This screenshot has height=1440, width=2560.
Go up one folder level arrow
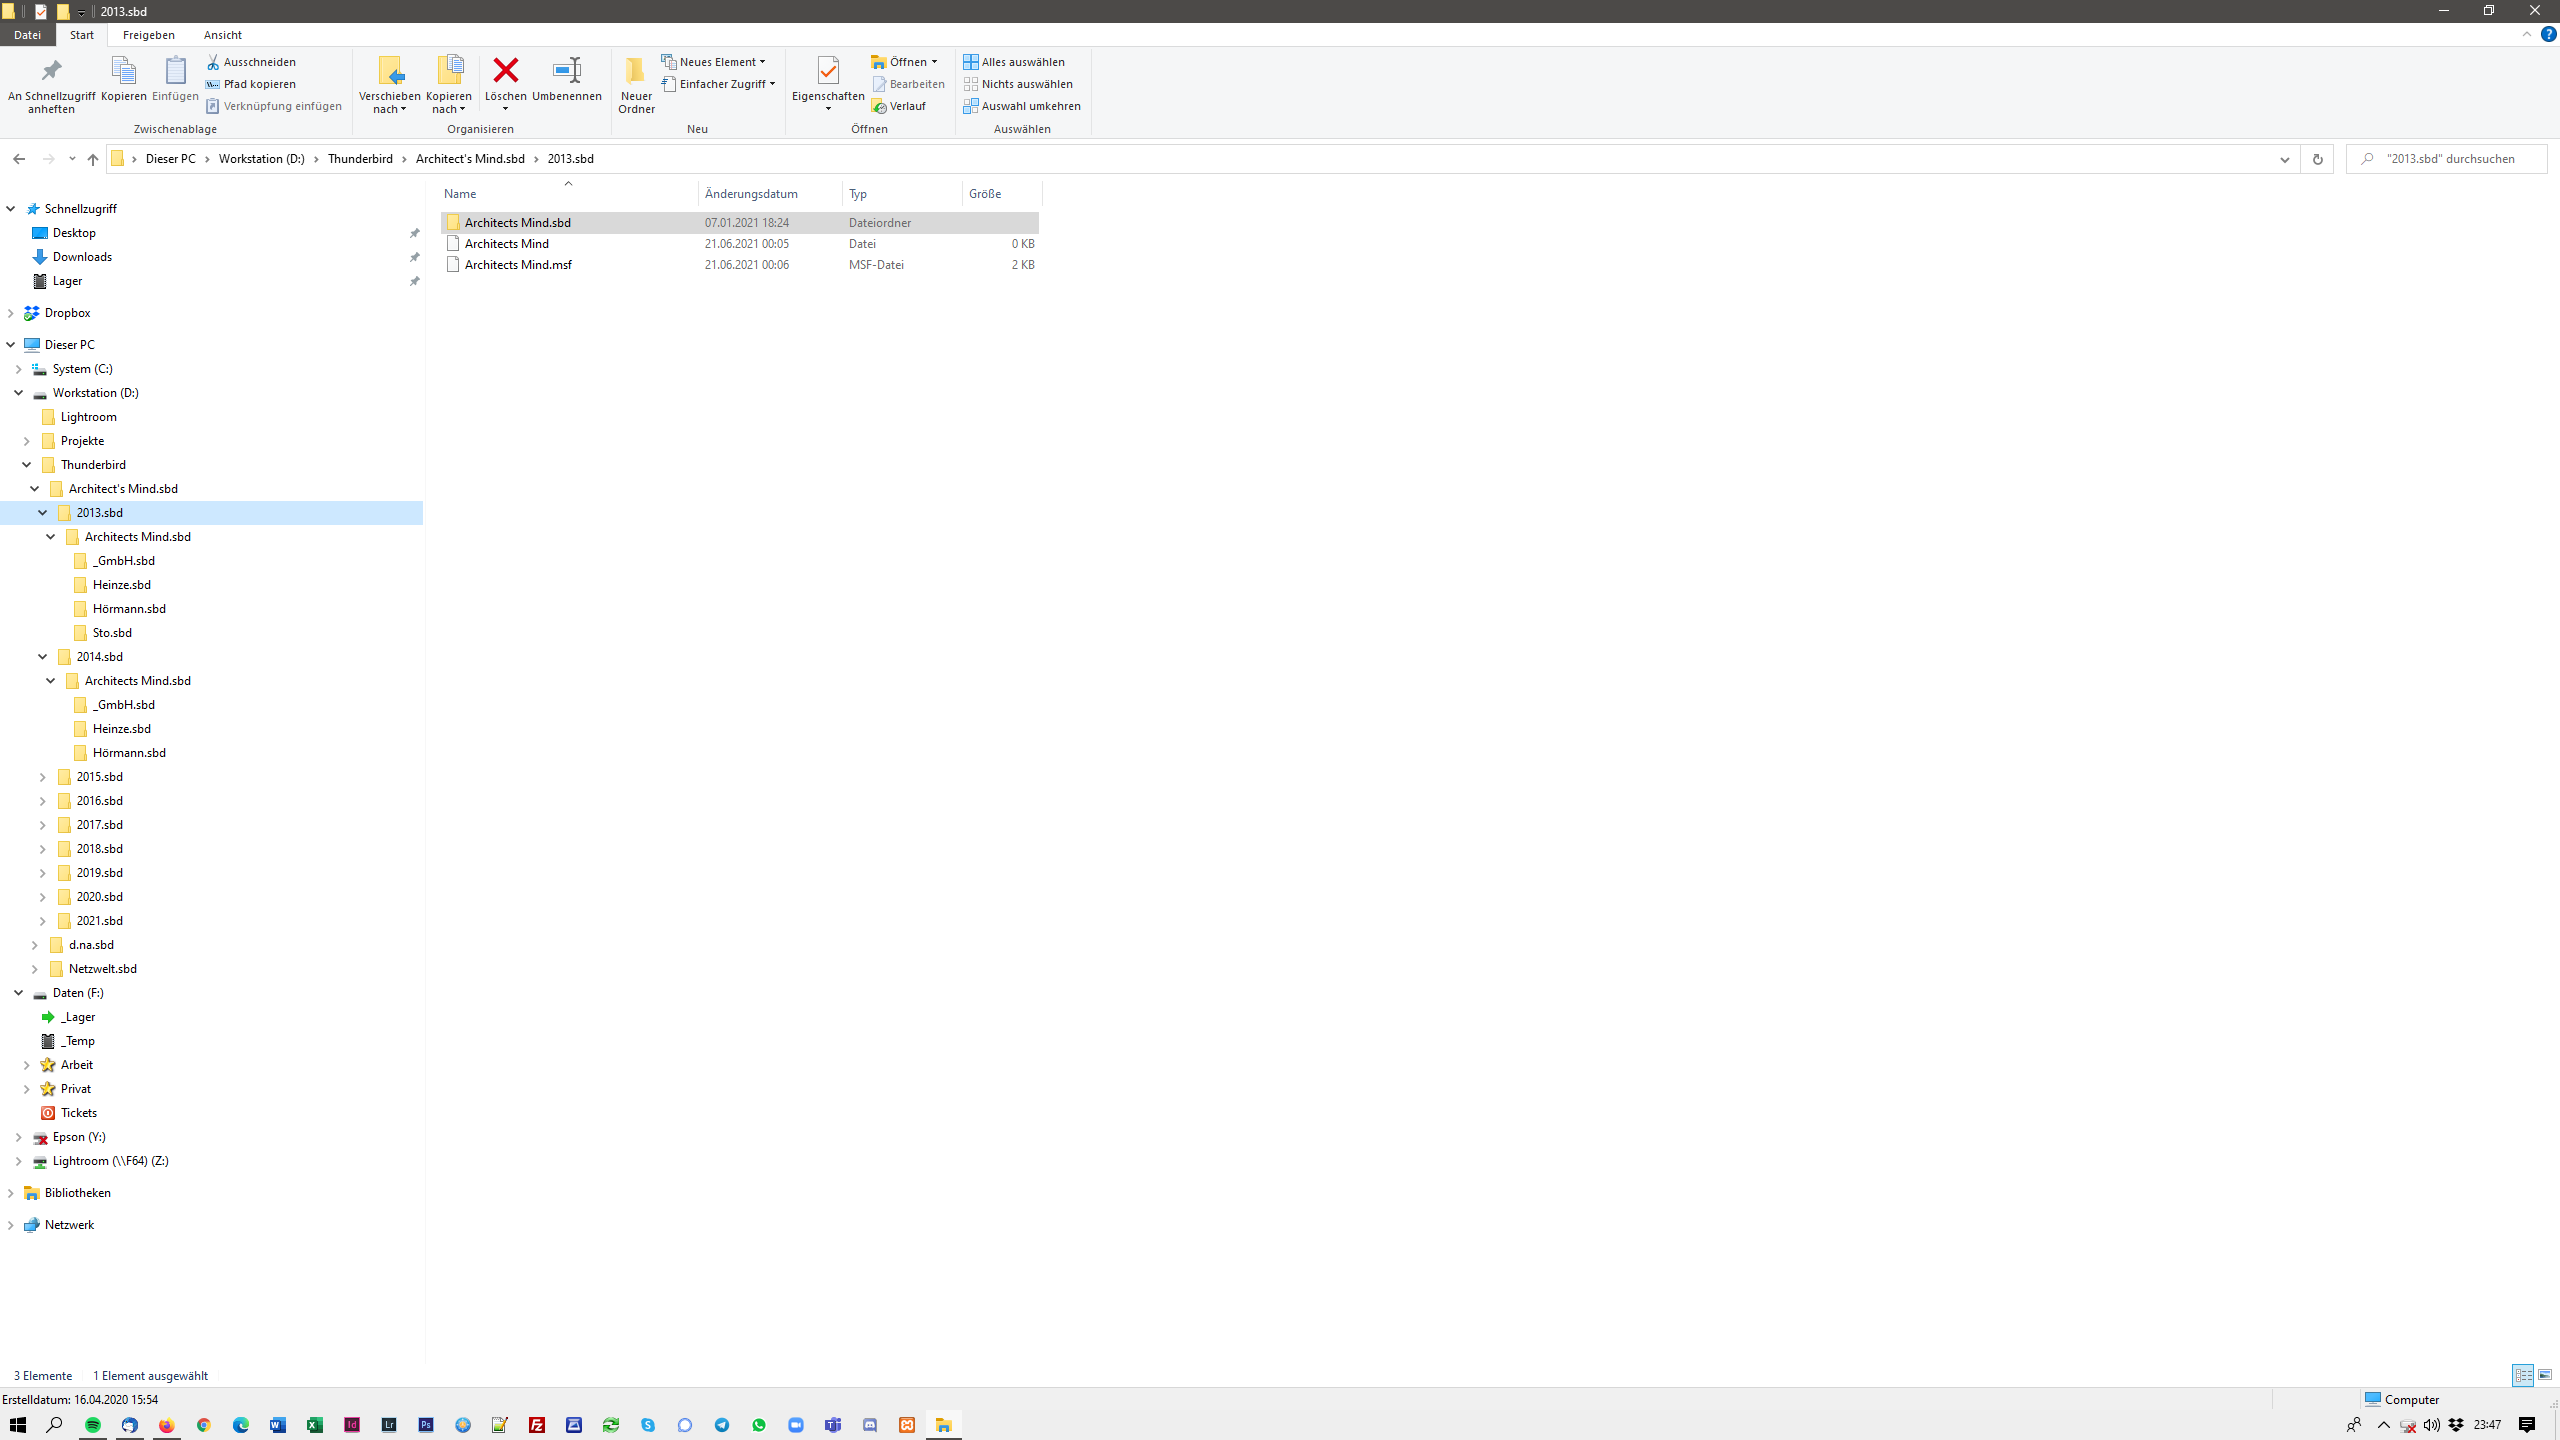click(x=93, y=159)
